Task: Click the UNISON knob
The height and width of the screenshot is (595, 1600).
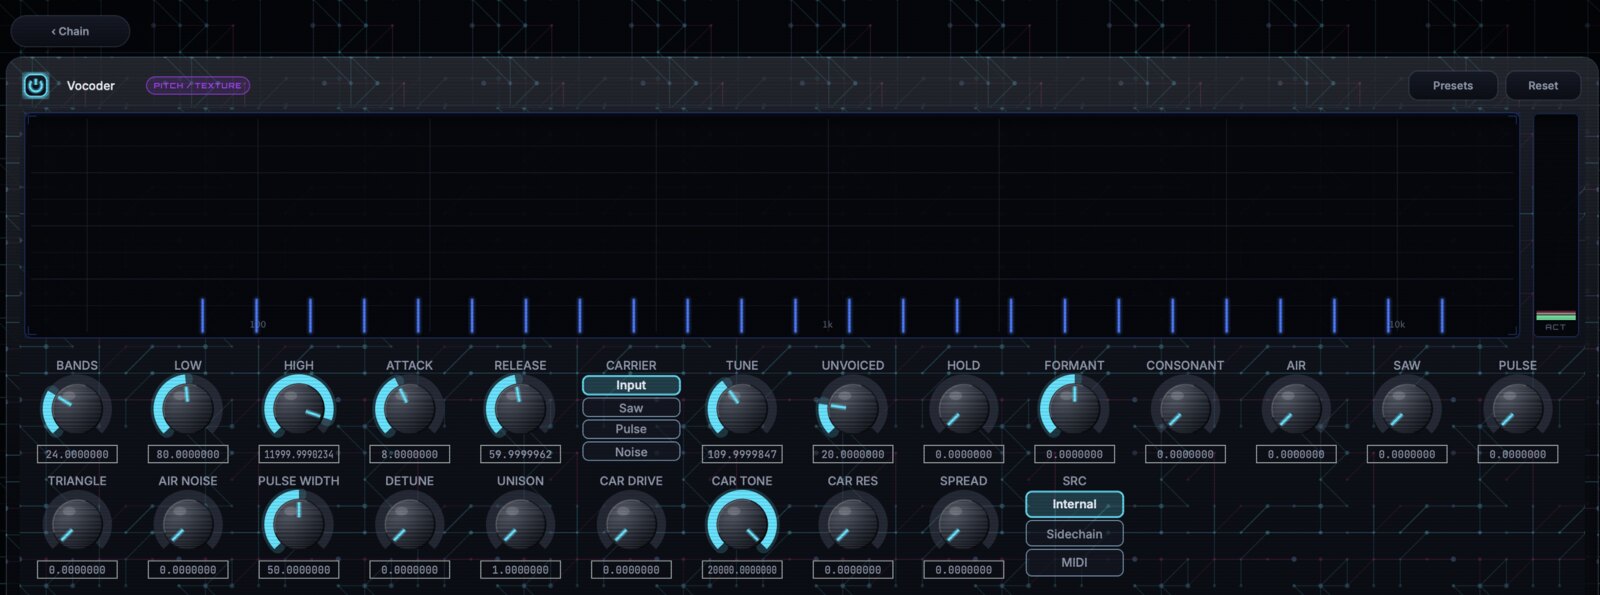Action: (x=520, y=525)
